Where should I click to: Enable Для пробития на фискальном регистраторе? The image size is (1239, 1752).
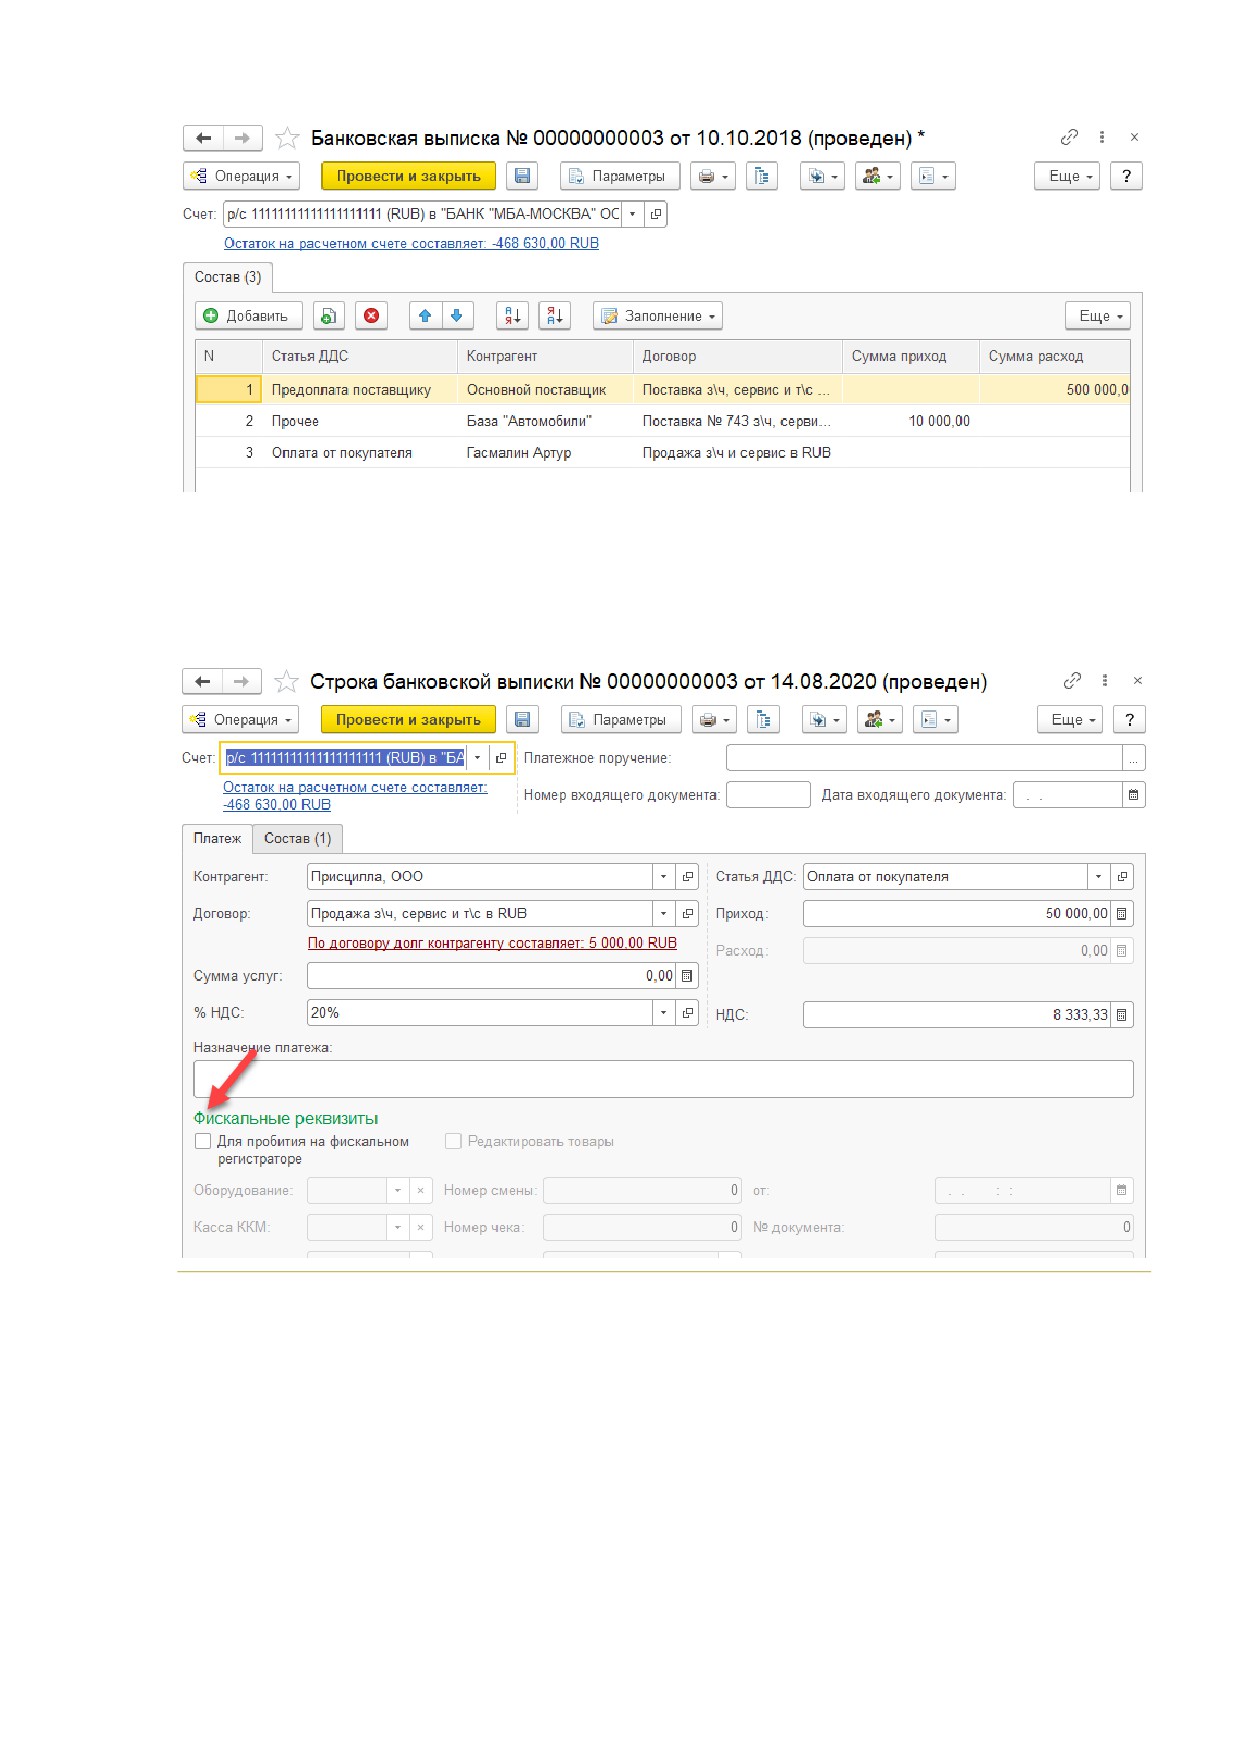(x=203, y=1141)
